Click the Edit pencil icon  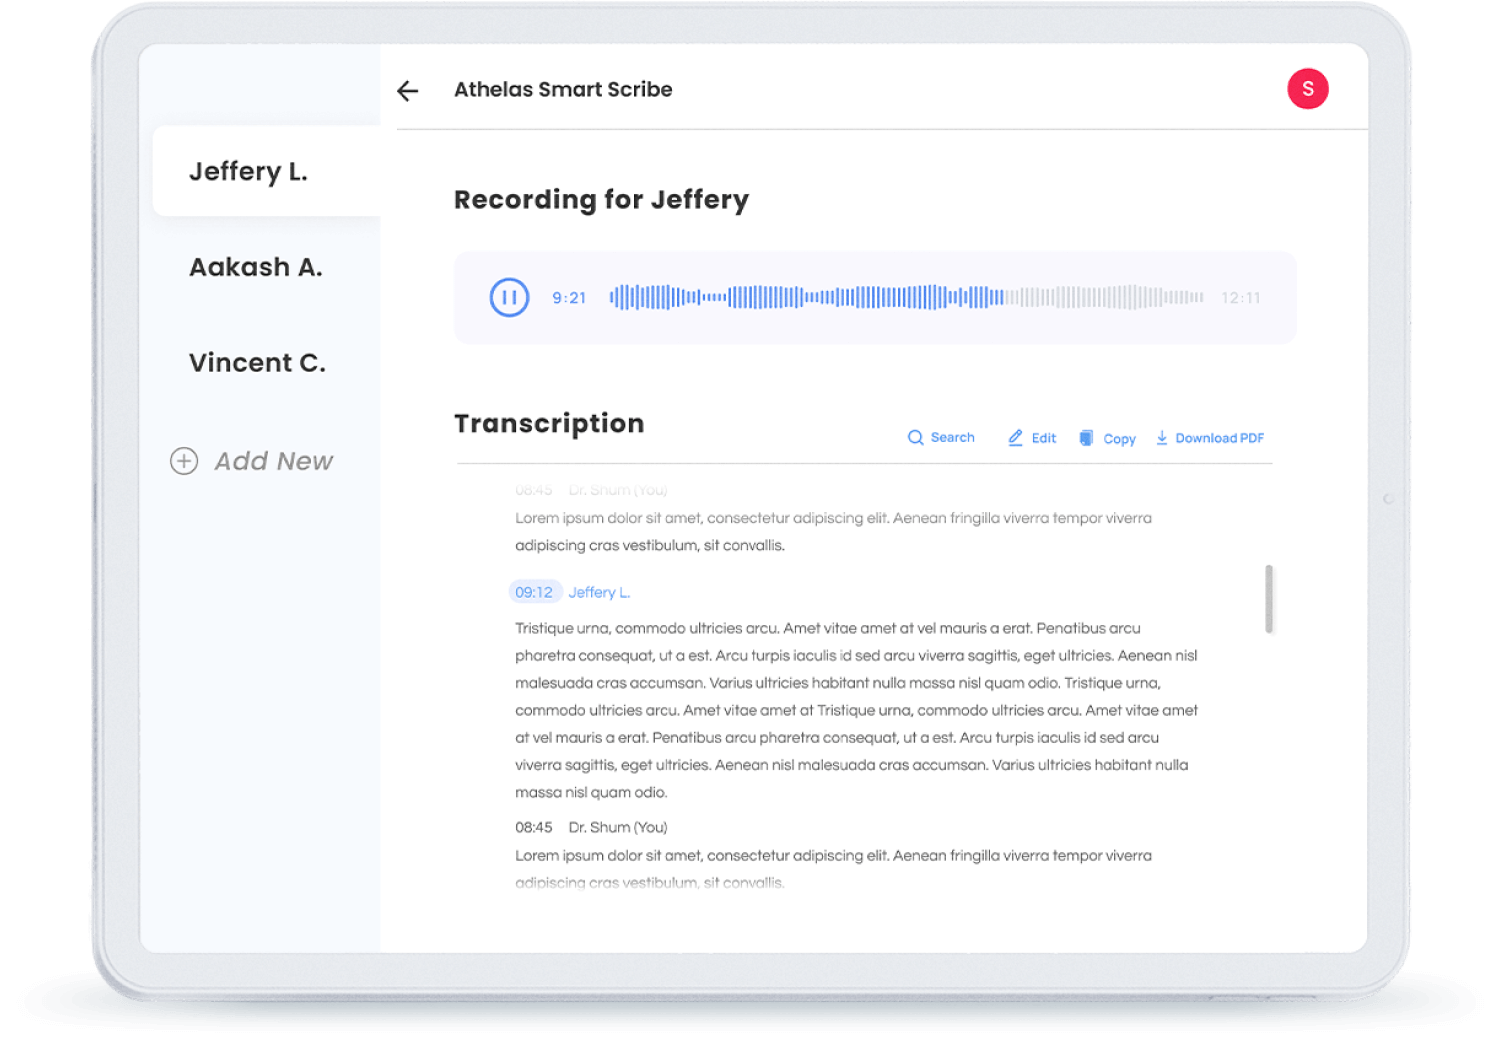1015,438
